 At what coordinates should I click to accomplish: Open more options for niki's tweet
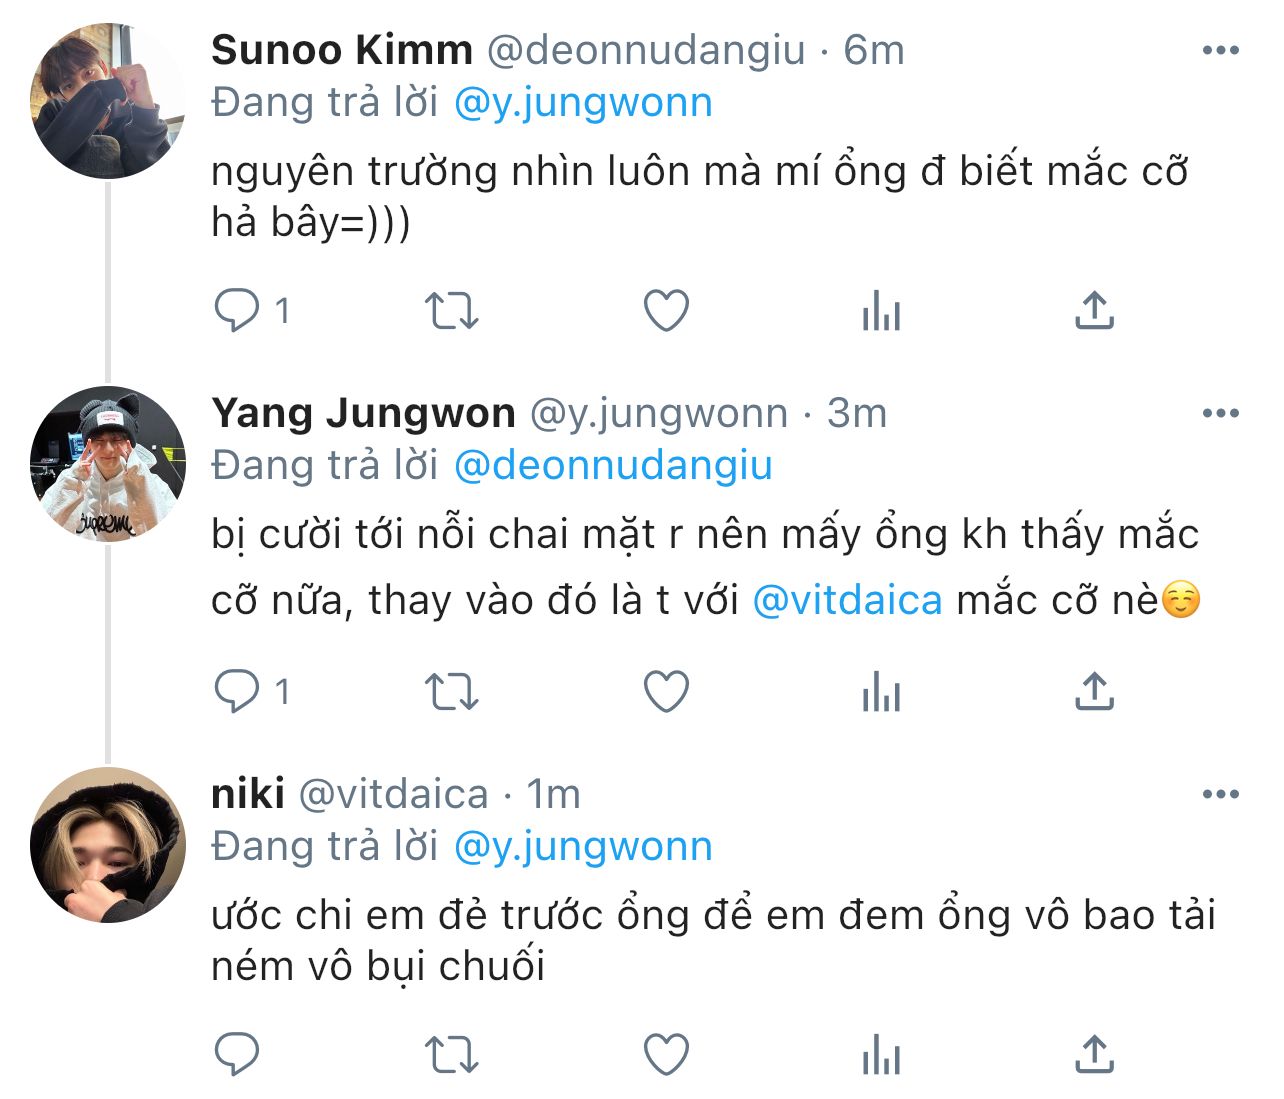1220,795
